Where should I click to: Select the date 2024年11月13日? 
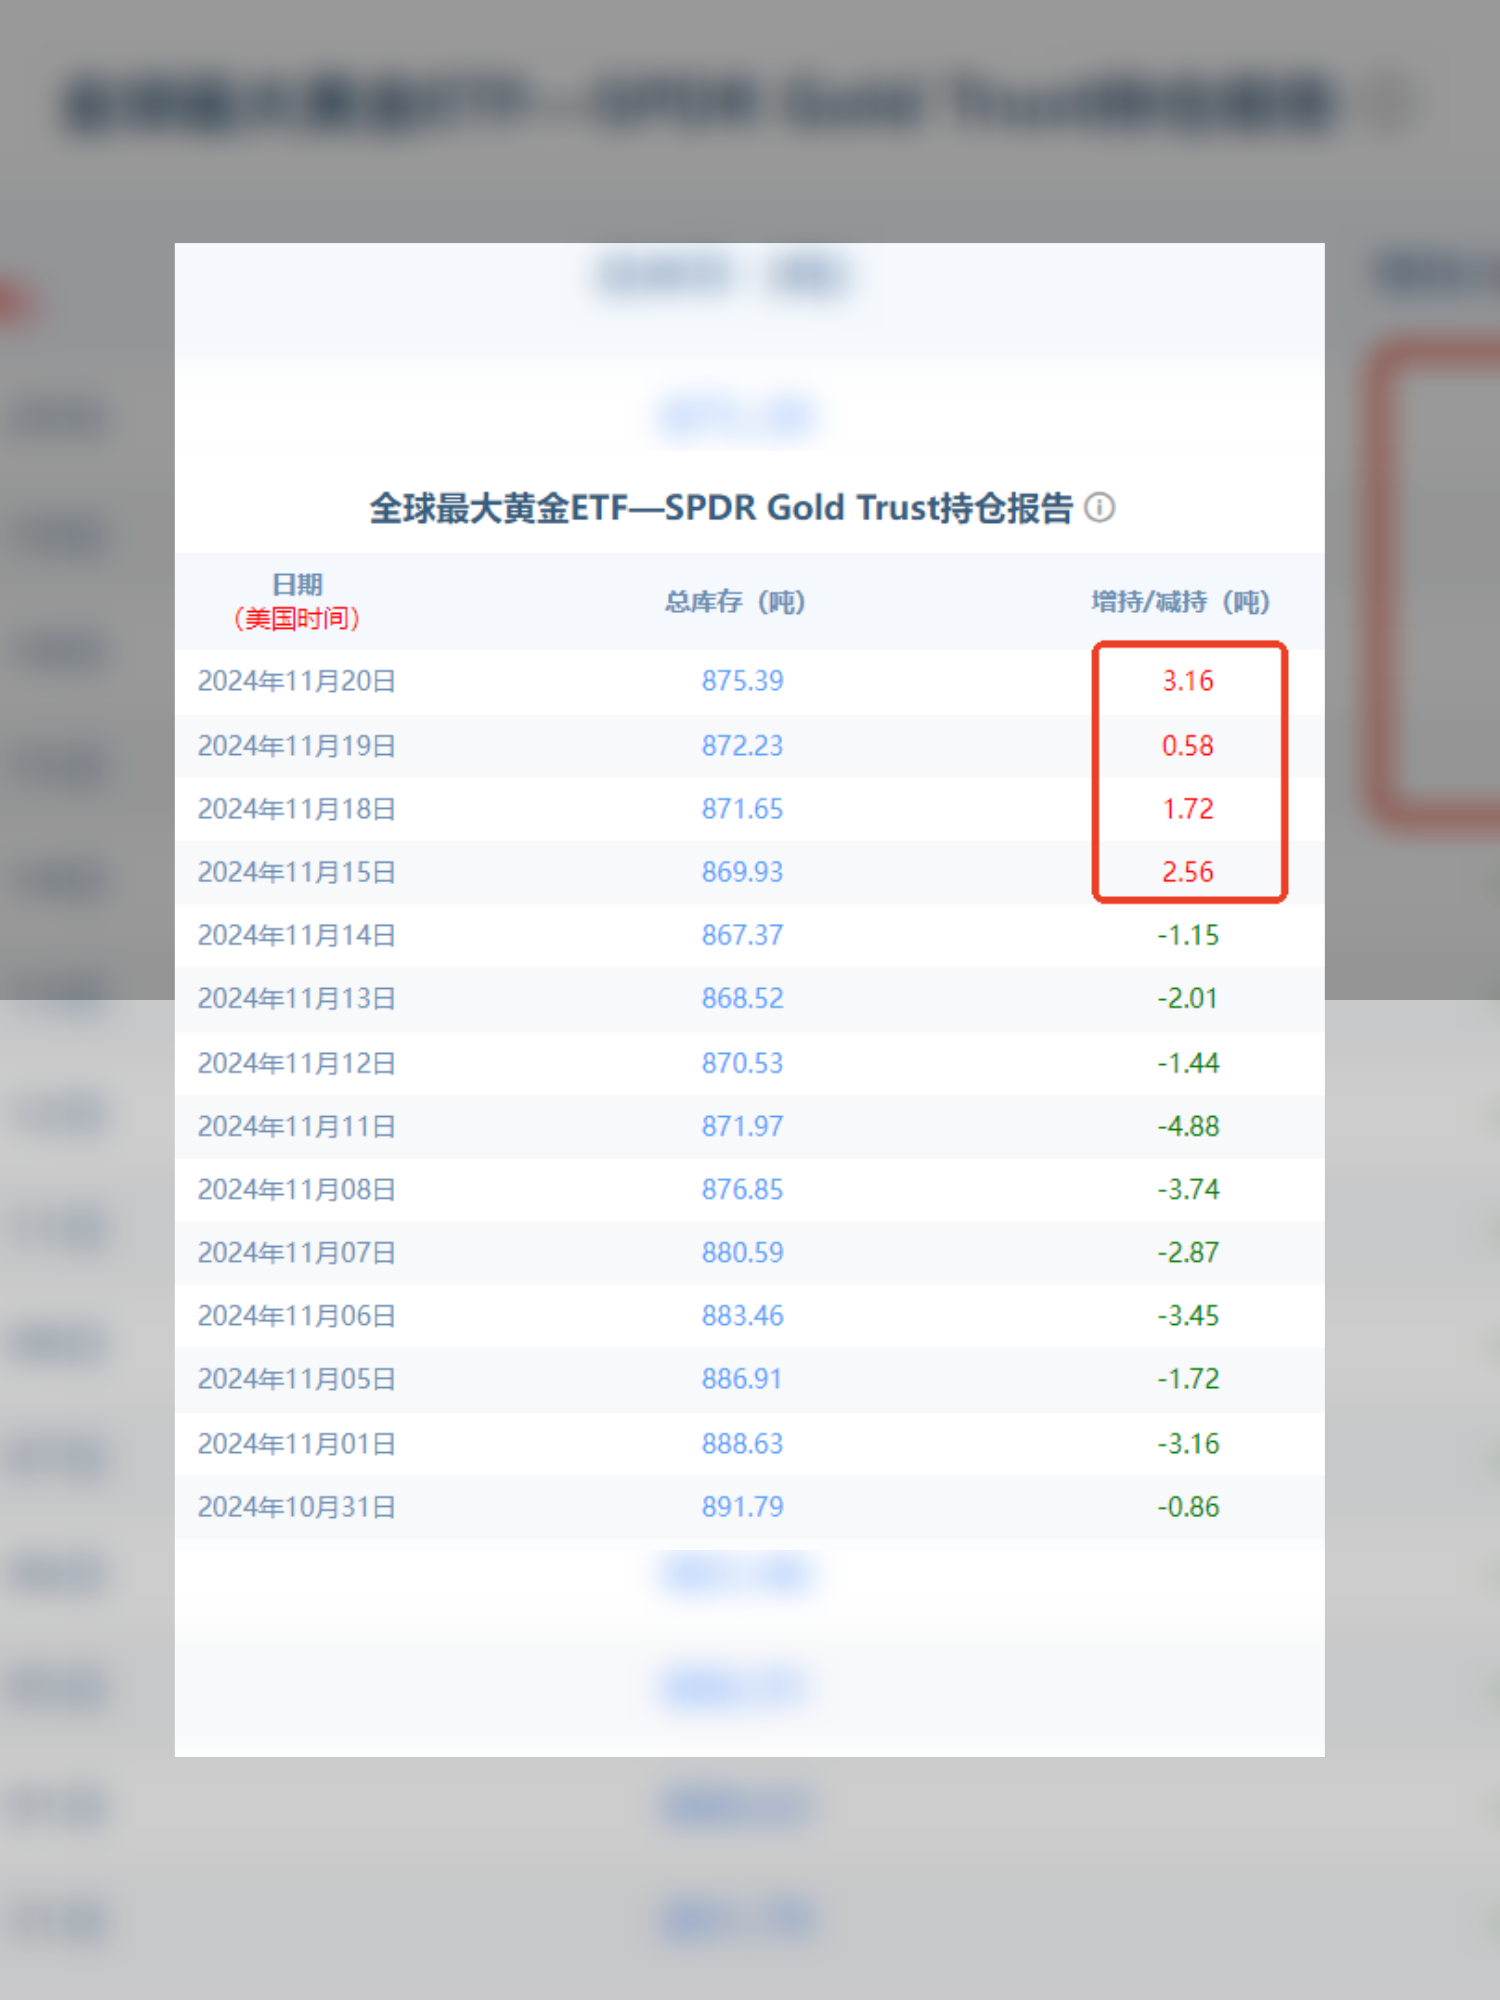pos(297,998)
